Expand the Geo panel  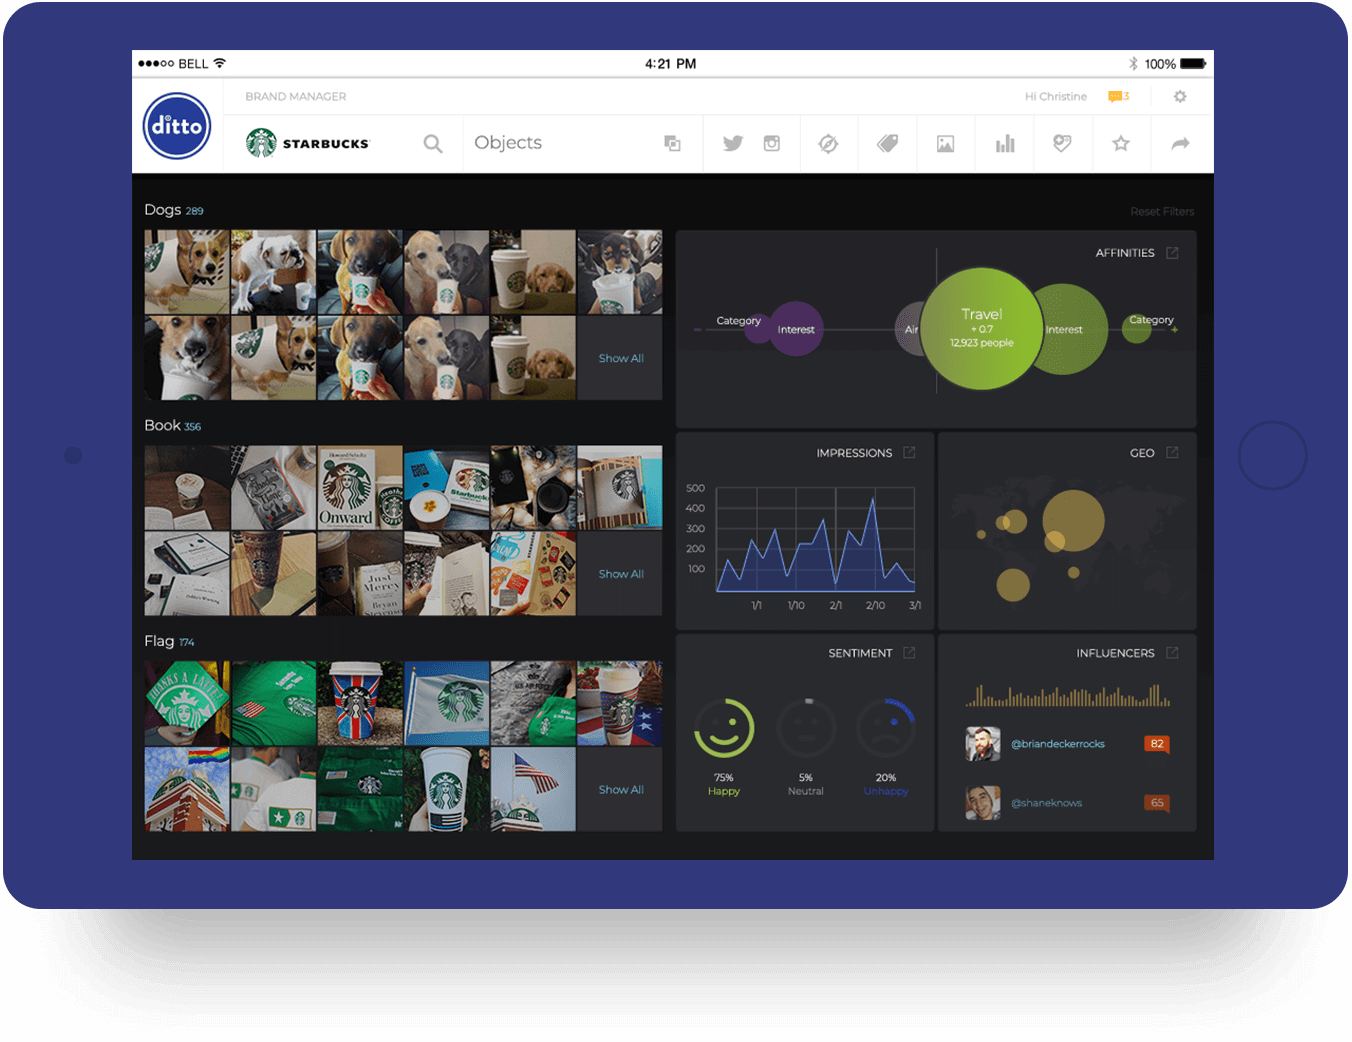pyautogui.click(x=1172, y=453)
